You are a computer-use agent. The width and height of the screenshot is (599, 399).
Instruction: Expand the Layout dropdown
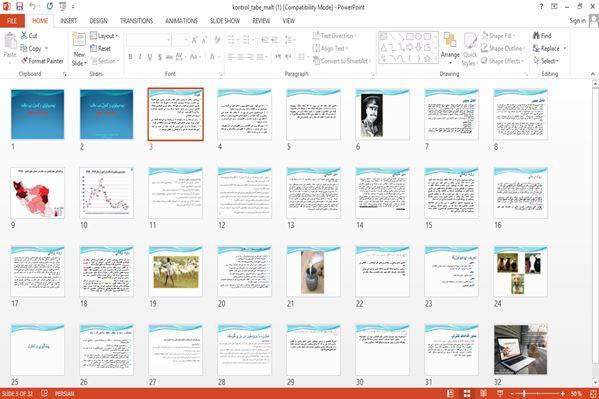tap(104, 36)
